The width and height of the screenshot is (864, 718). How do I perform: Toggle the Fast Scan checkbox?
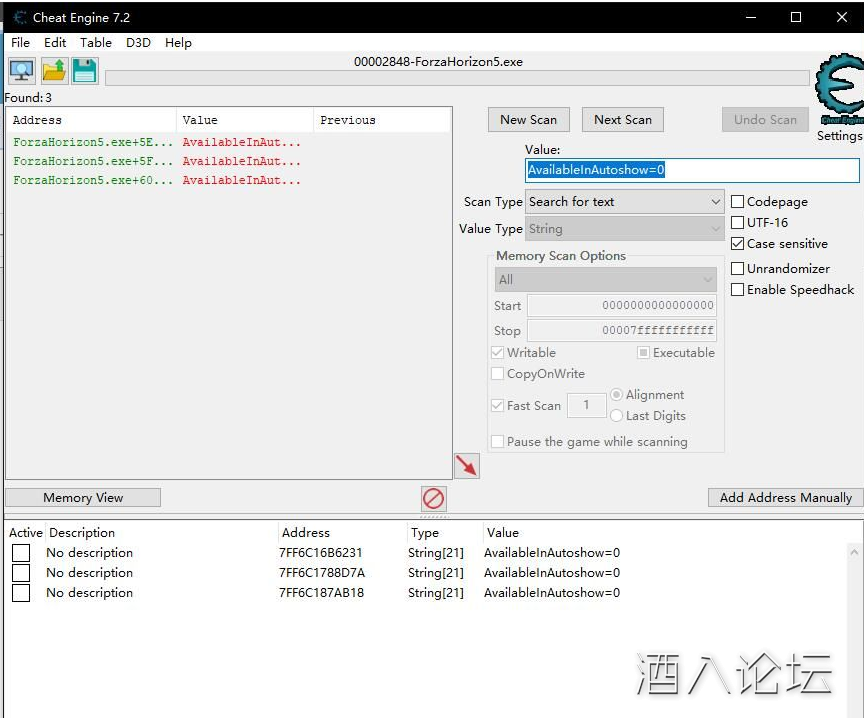click(497, 406)
